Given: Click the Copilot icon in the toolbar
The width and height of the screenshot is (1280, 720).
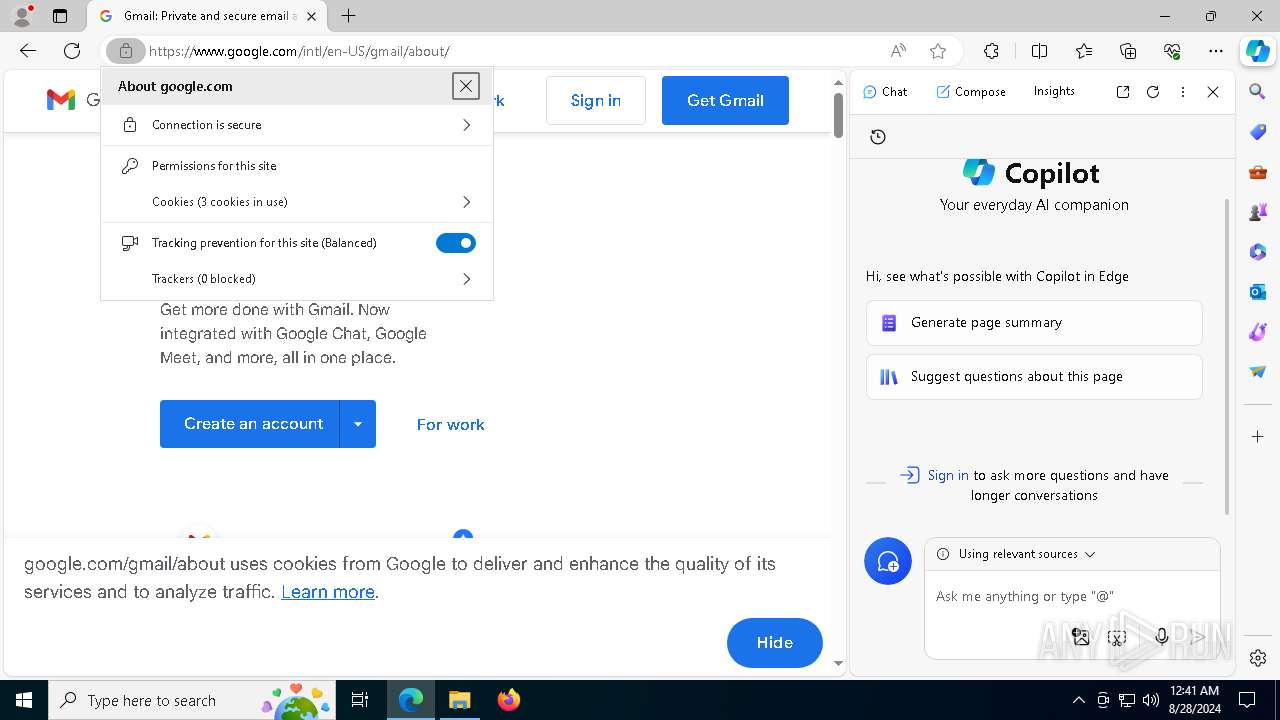Looking at the screenshot, I should pos(1258,51).
